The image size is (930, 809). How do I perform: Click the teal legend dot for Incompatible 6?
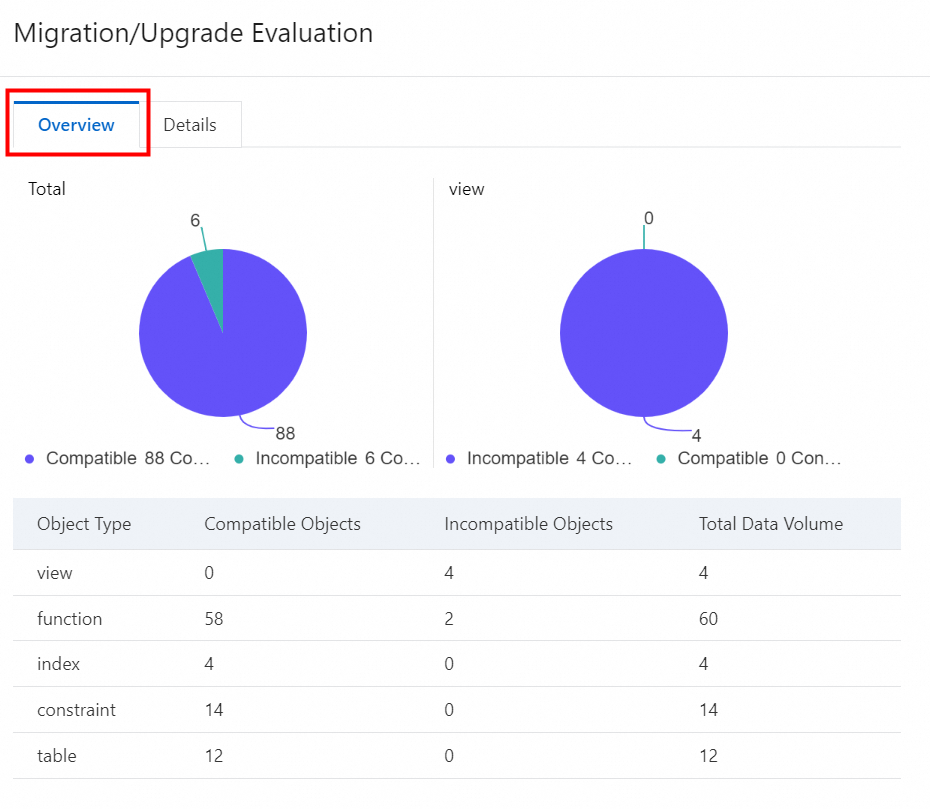click(239, 459)
